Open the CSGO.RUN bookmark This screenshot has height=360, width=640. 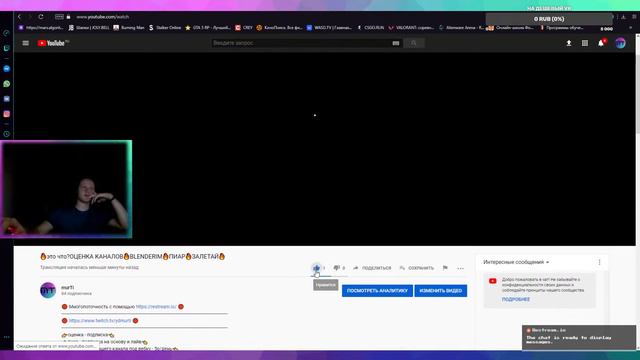coord(371,28)
